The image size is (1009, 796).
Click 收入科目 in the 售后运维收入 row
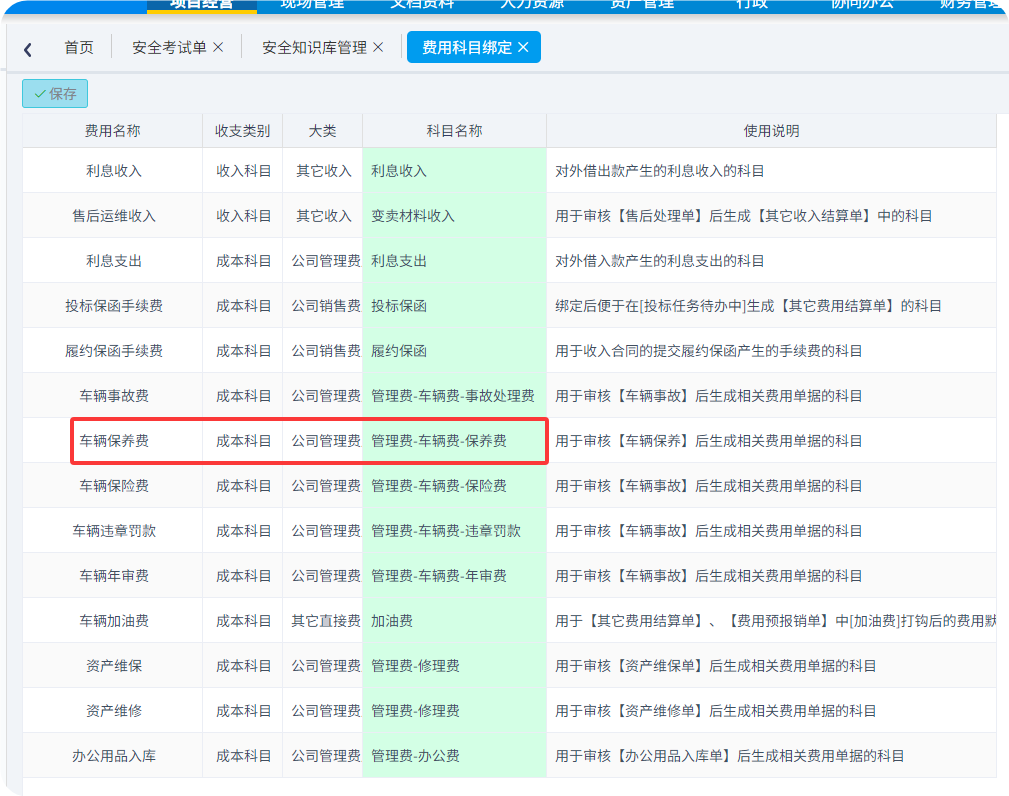[x=243, y=216]
